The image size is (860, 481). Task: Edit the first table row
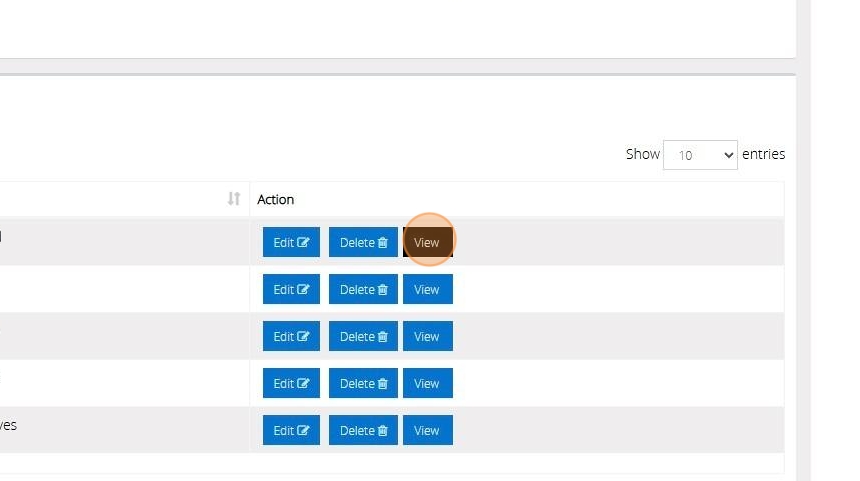click(291, 242)
